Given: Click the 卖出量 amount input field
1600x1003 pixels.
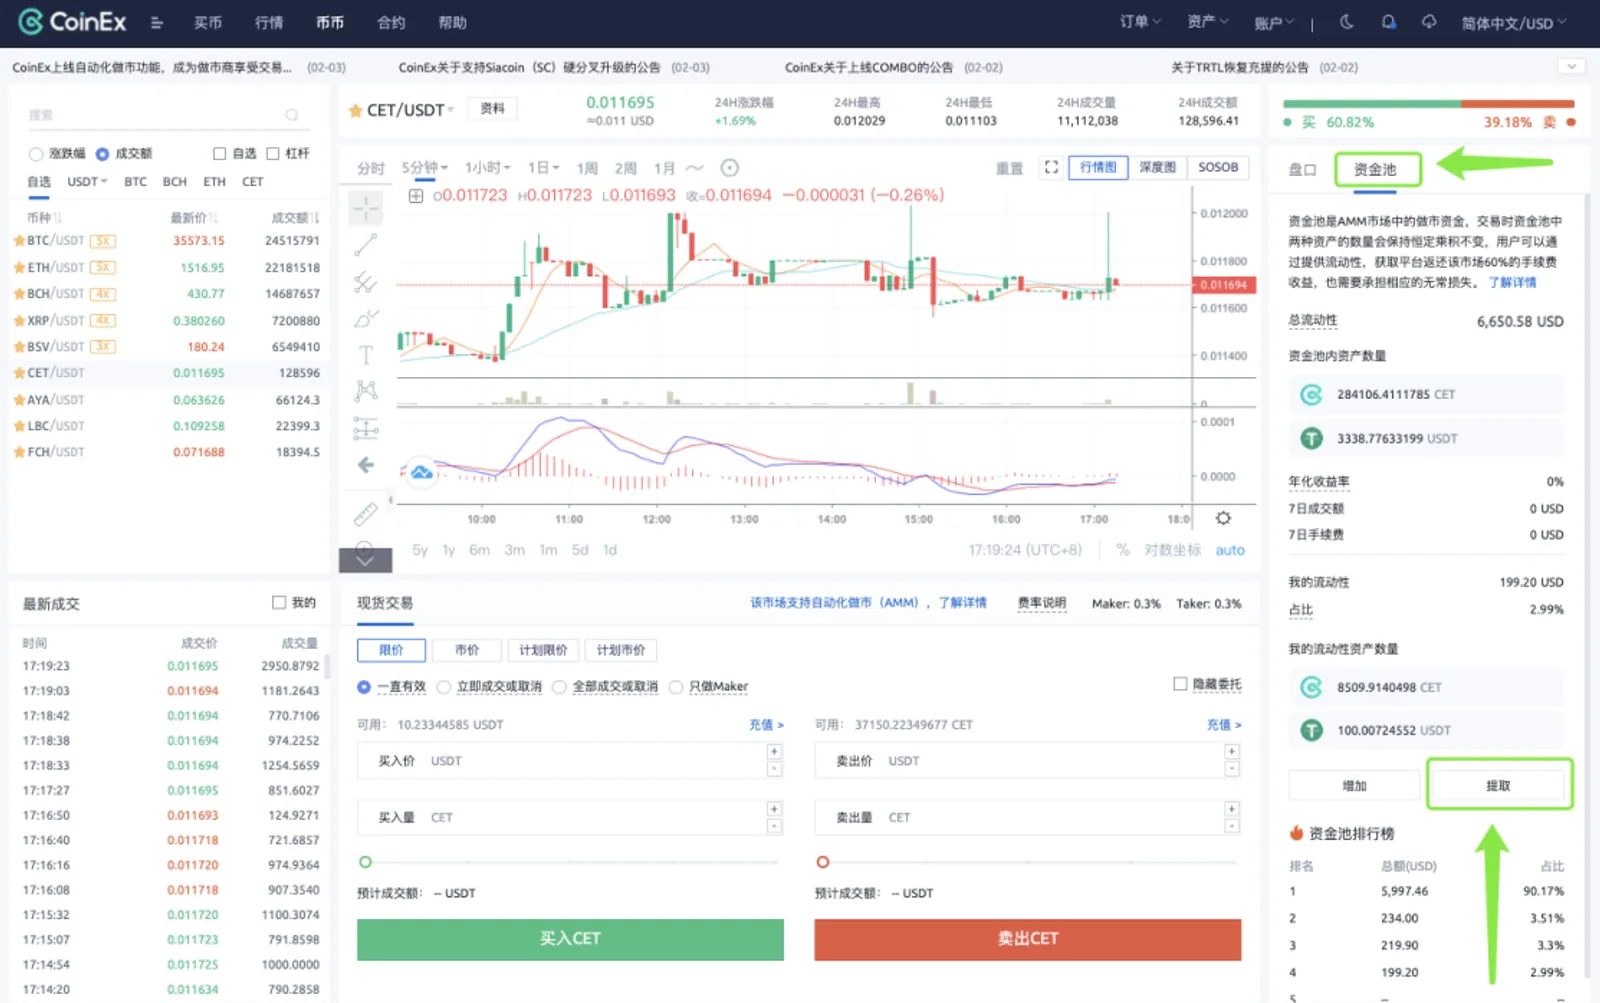Looking at the screenshot, I should coord(1027,818).
